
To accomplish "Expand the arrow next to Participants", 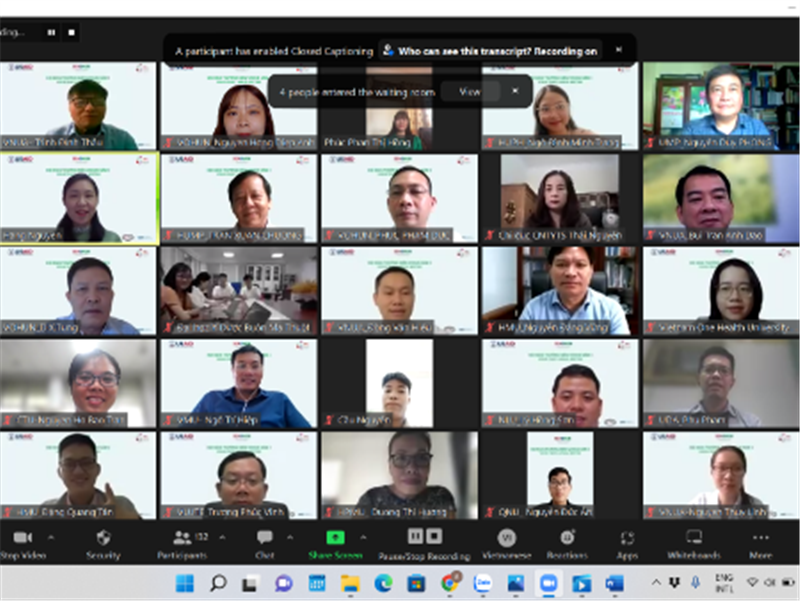I will click(216, 537).
